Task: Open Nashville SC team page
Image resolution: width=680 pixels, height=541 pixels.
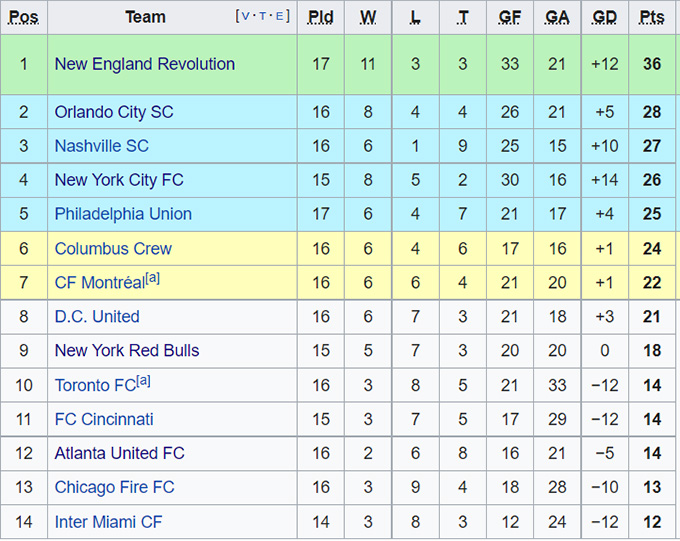Action: [x=101, y=146]
